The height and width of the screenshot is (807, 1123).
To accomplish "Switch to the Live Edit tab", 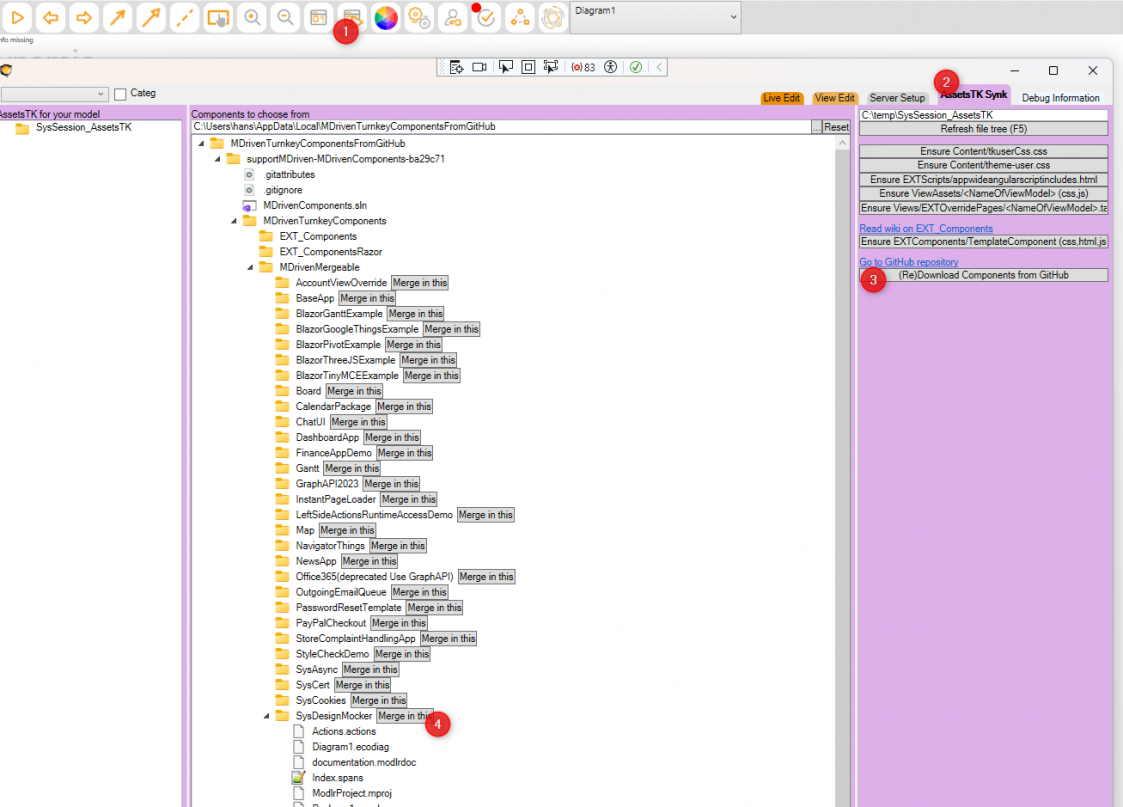I will tap(781, 98).
